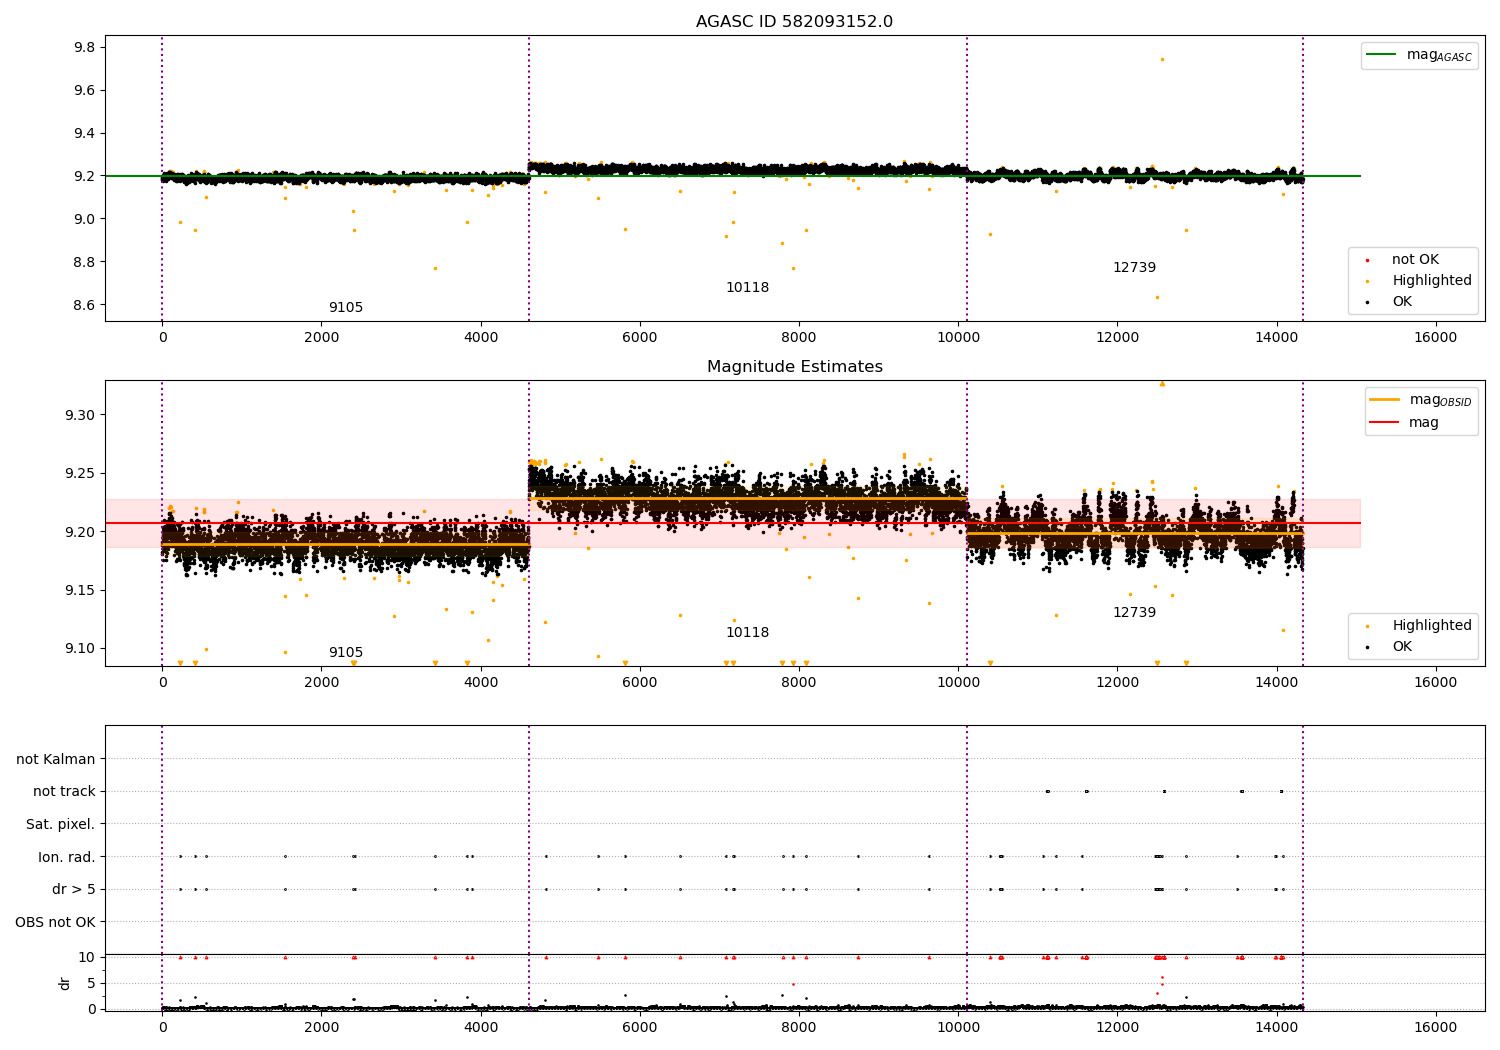Screen dimensions: 1500x1050
Task: Click the 9.20 y-axis tick label
Action: (x=80, y=532)
